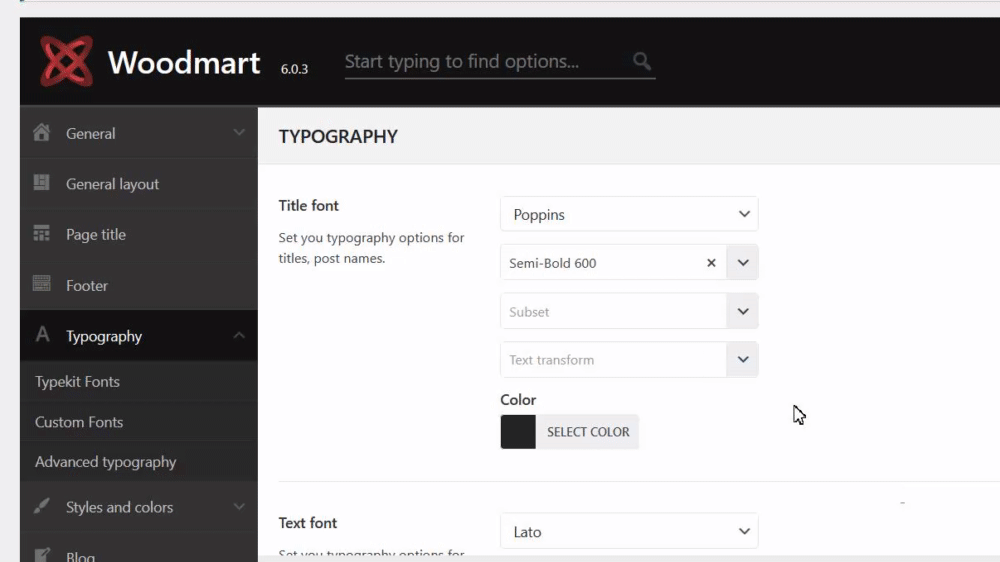Screen dimensions: 1000x562
Task: Clear the Semi-Bold 600 selection
Action: tap(711, 263)
